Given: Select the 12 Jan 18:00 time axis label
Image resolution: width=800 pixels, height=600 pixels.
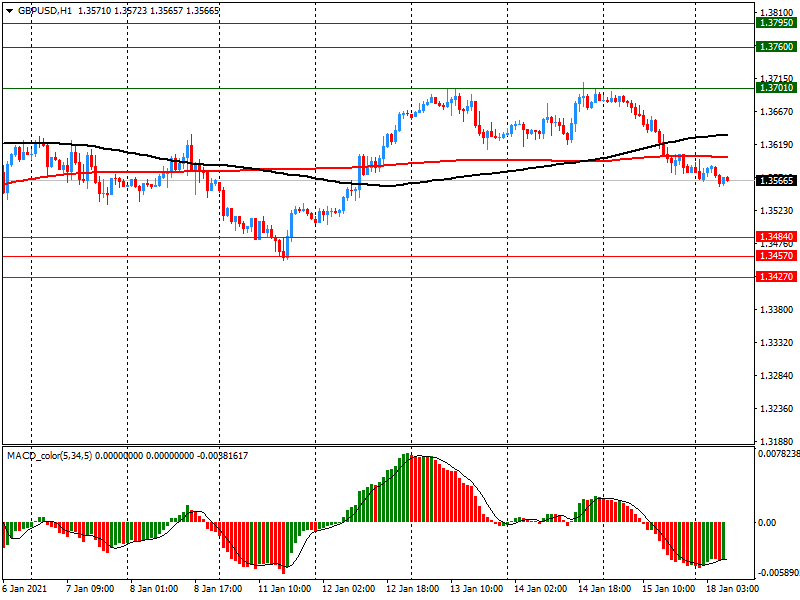Looking at the screenshot, I should point(412,589).
